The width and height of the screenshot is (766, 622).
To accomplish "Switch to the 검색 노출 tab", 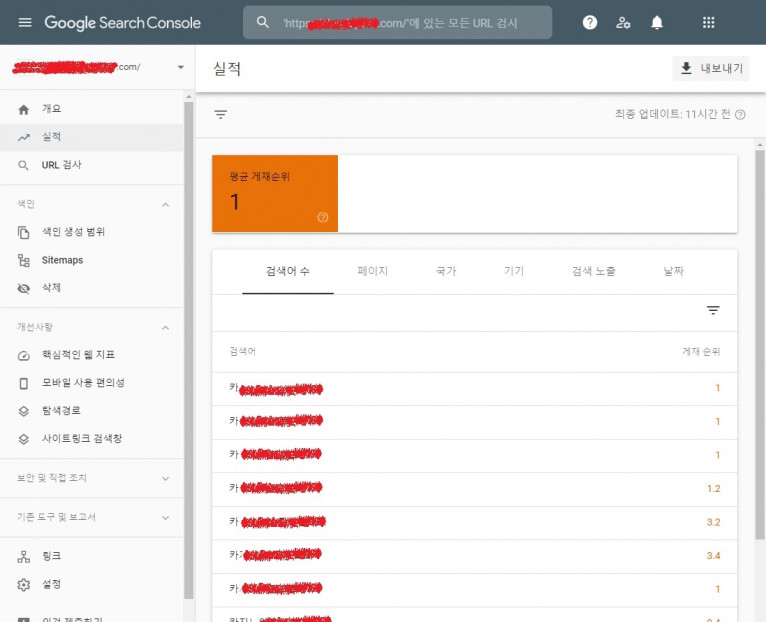I will 594,271.
